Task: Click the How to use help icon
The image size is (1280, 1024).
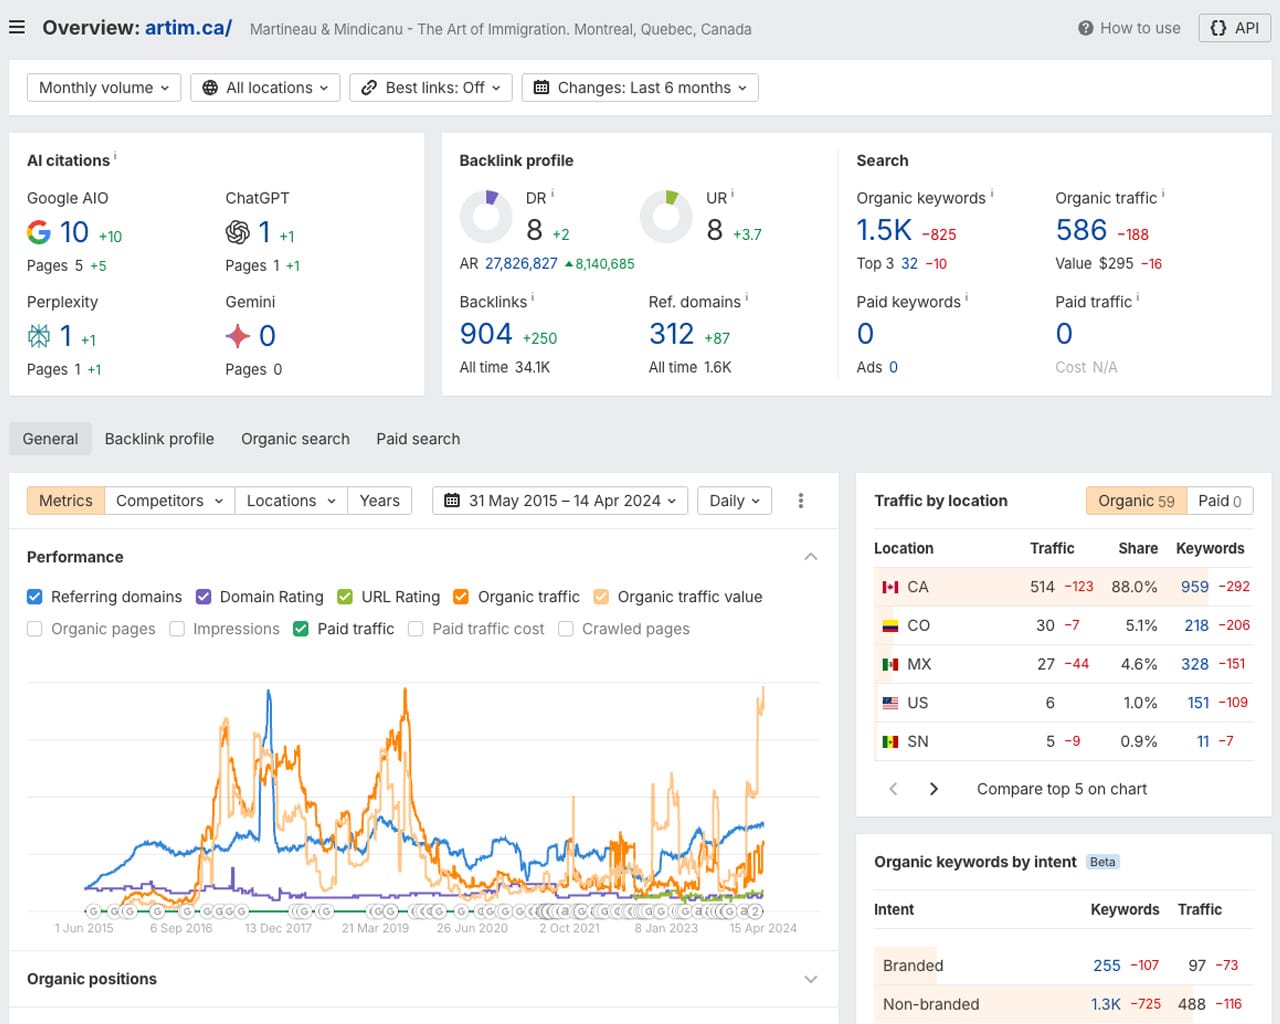Action: 1085,28
